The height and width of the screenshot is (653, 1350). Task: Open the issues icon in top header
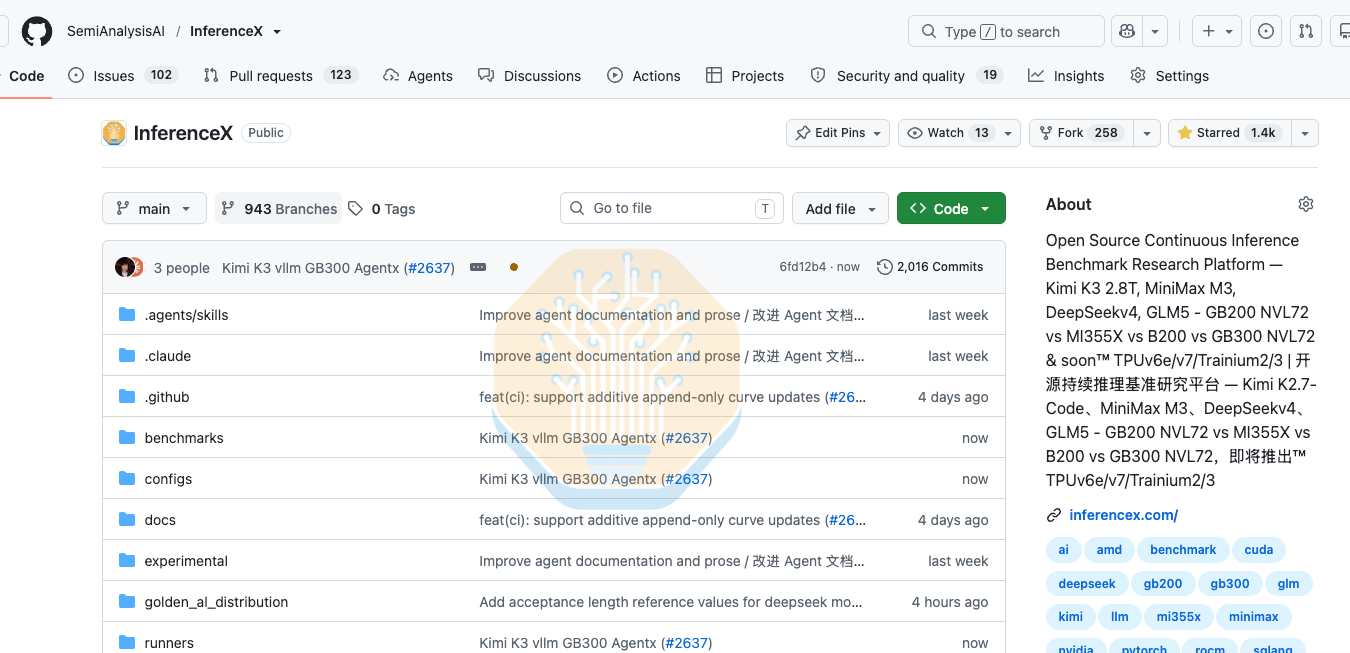click(x=1266, y=31)
